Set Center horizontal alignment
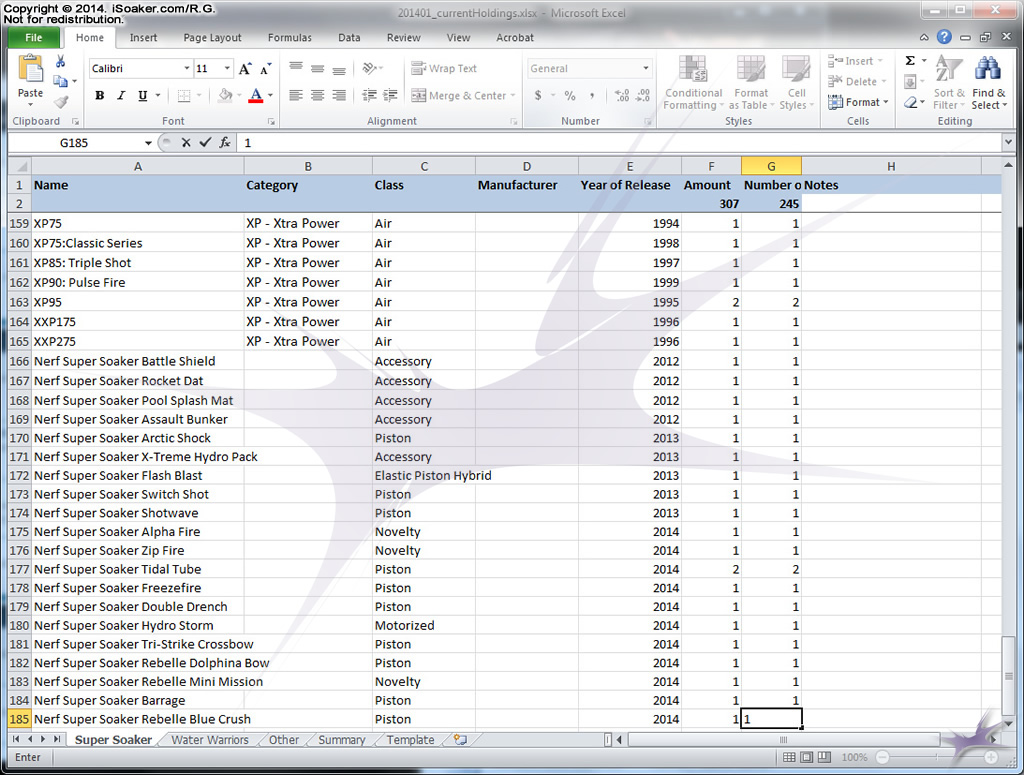The image size is (1024, 775). (x=317, y=95)
